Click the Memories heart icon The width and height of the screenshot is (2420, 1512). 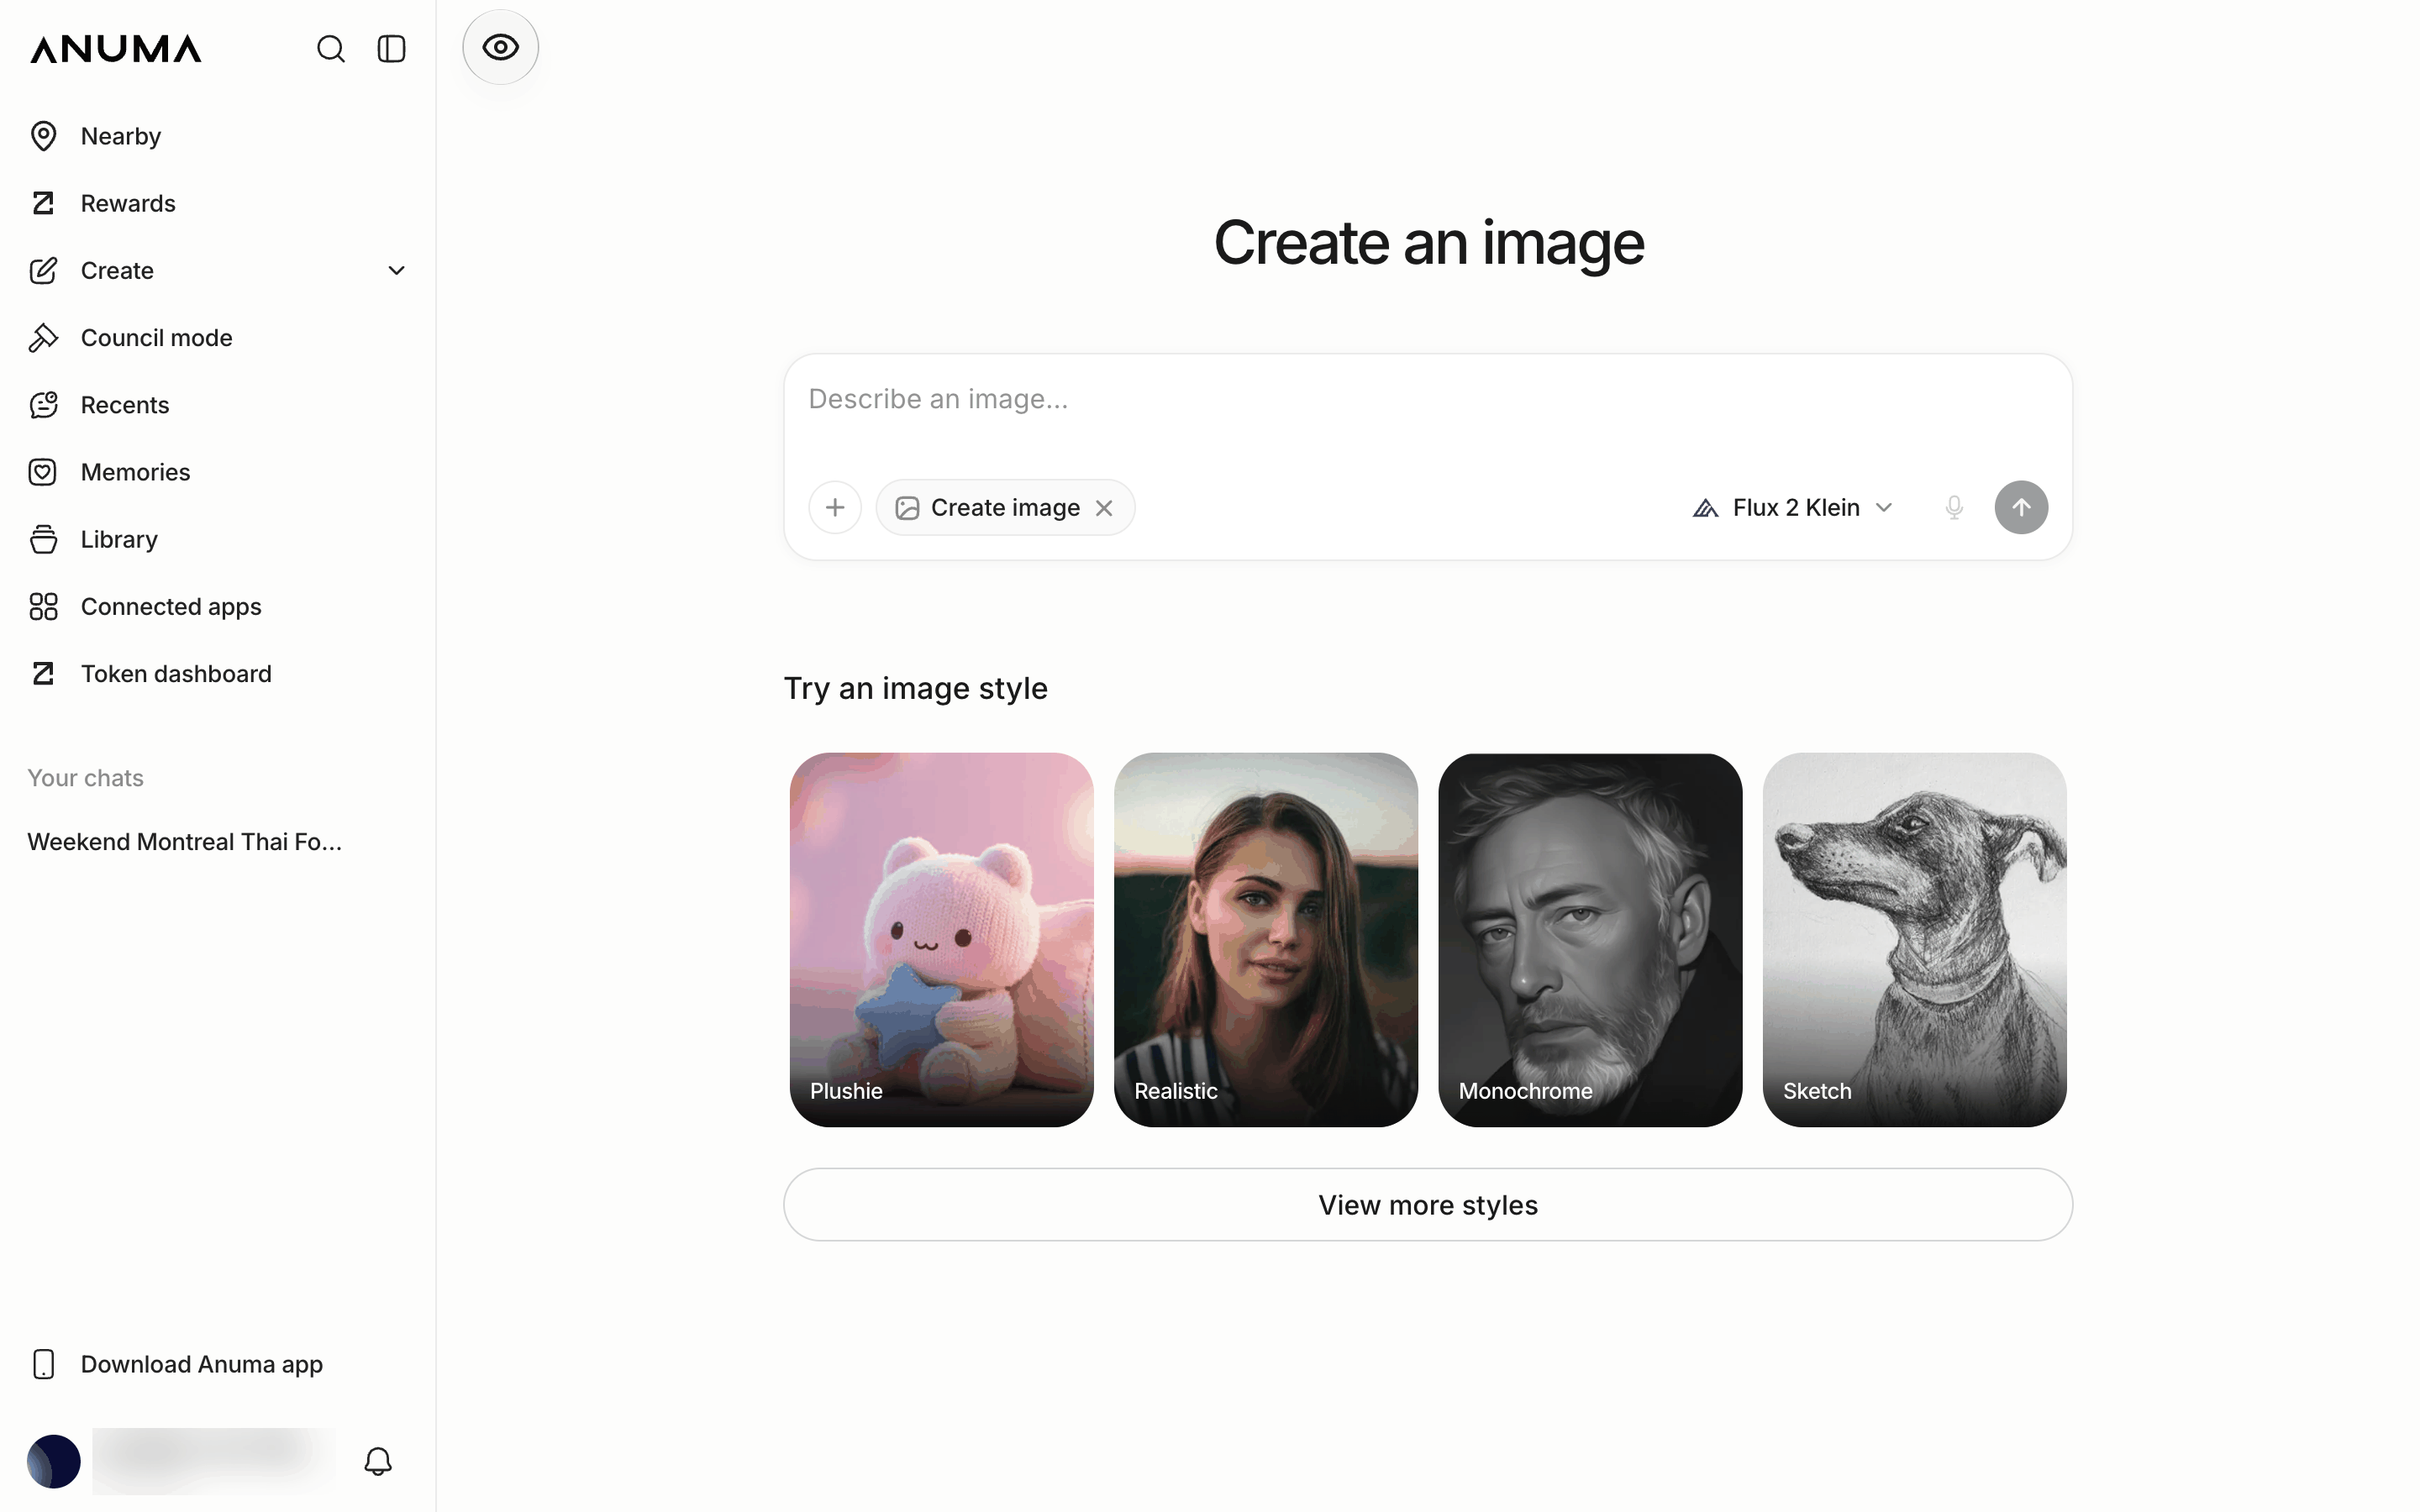(x=43, y=472)
